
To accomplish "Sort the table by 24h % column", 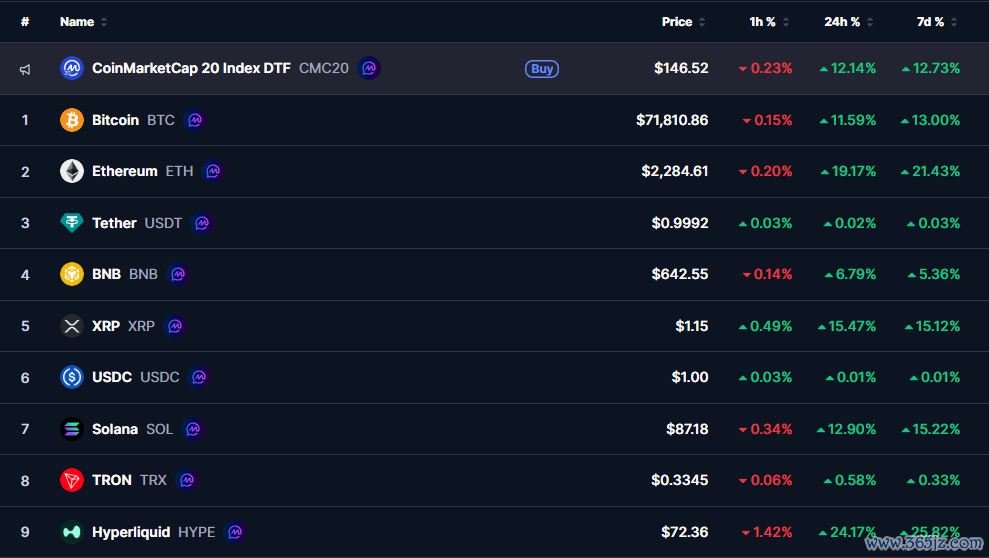I will (848, 22).
